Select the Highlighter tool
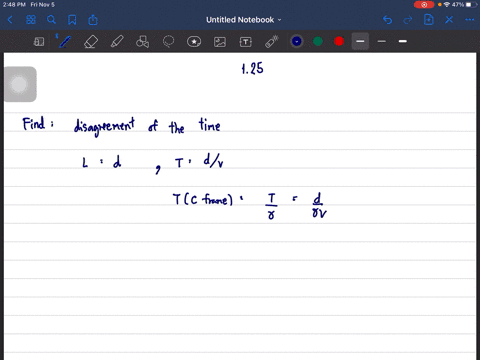The height and width of the screenshot is (360, 480). click(x=117, y=42)
